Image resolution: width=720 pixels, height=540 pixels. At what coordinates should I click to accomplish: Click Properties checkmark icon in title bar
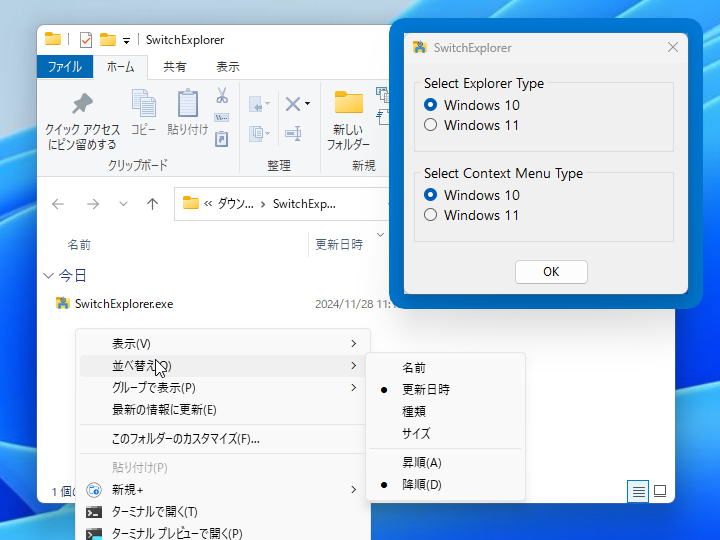86,40
